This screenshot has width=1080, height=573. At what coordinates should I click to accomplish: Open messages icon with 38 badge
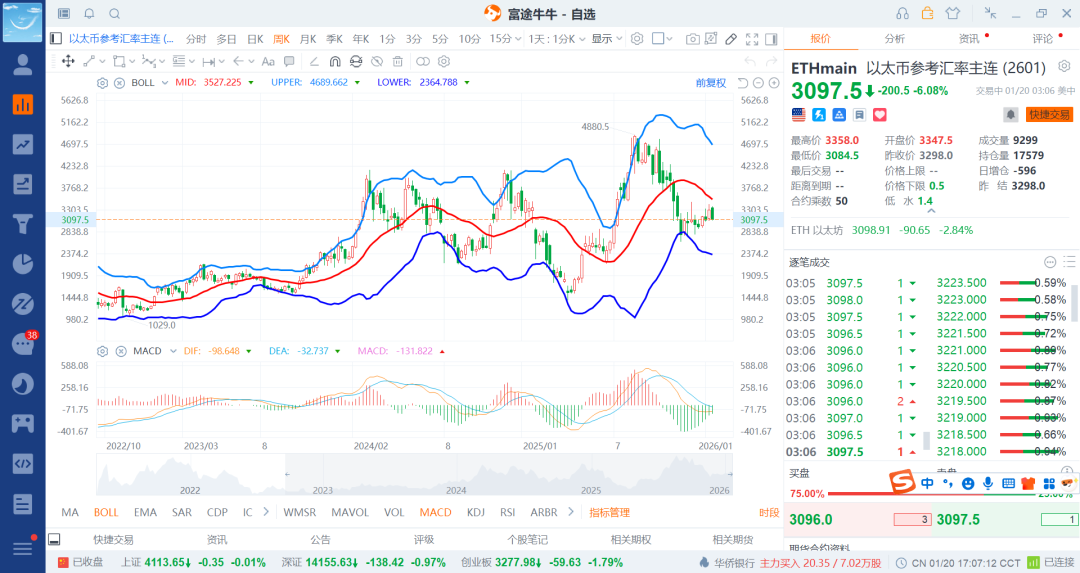tap(22, 344)
